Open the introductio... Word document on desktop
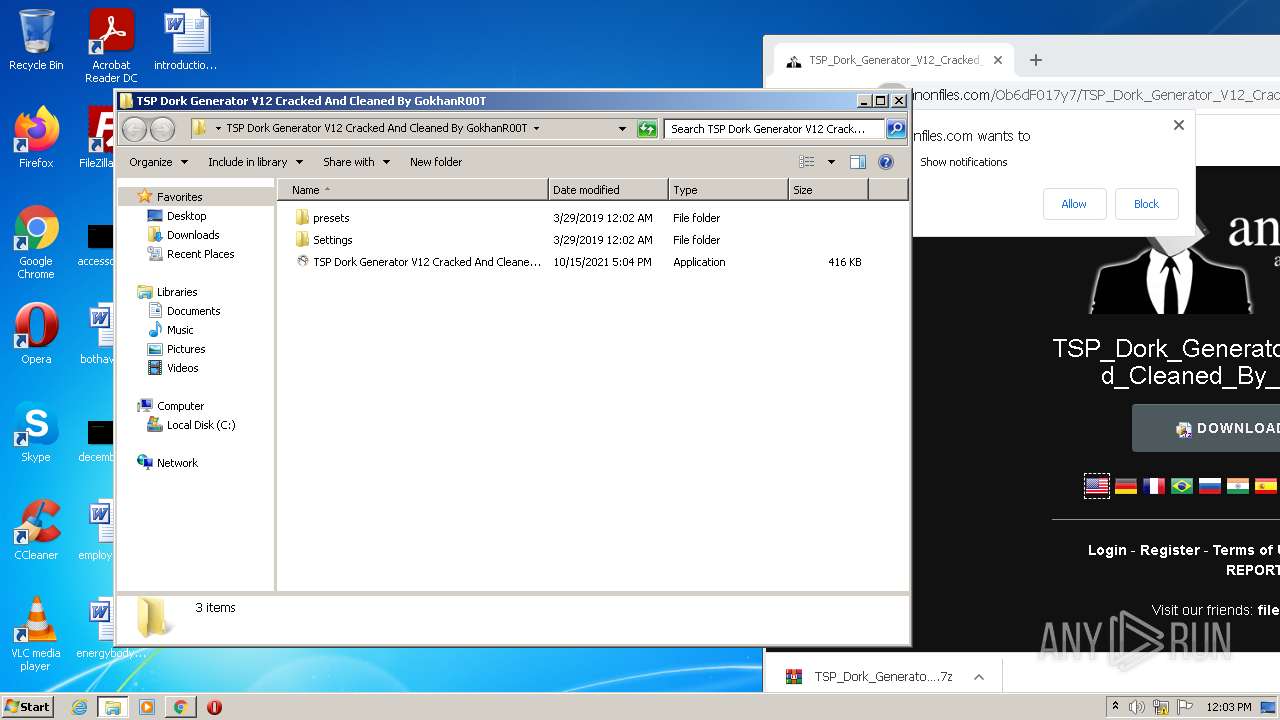Viewport: 1280px width, 720px height. (186, 41)
